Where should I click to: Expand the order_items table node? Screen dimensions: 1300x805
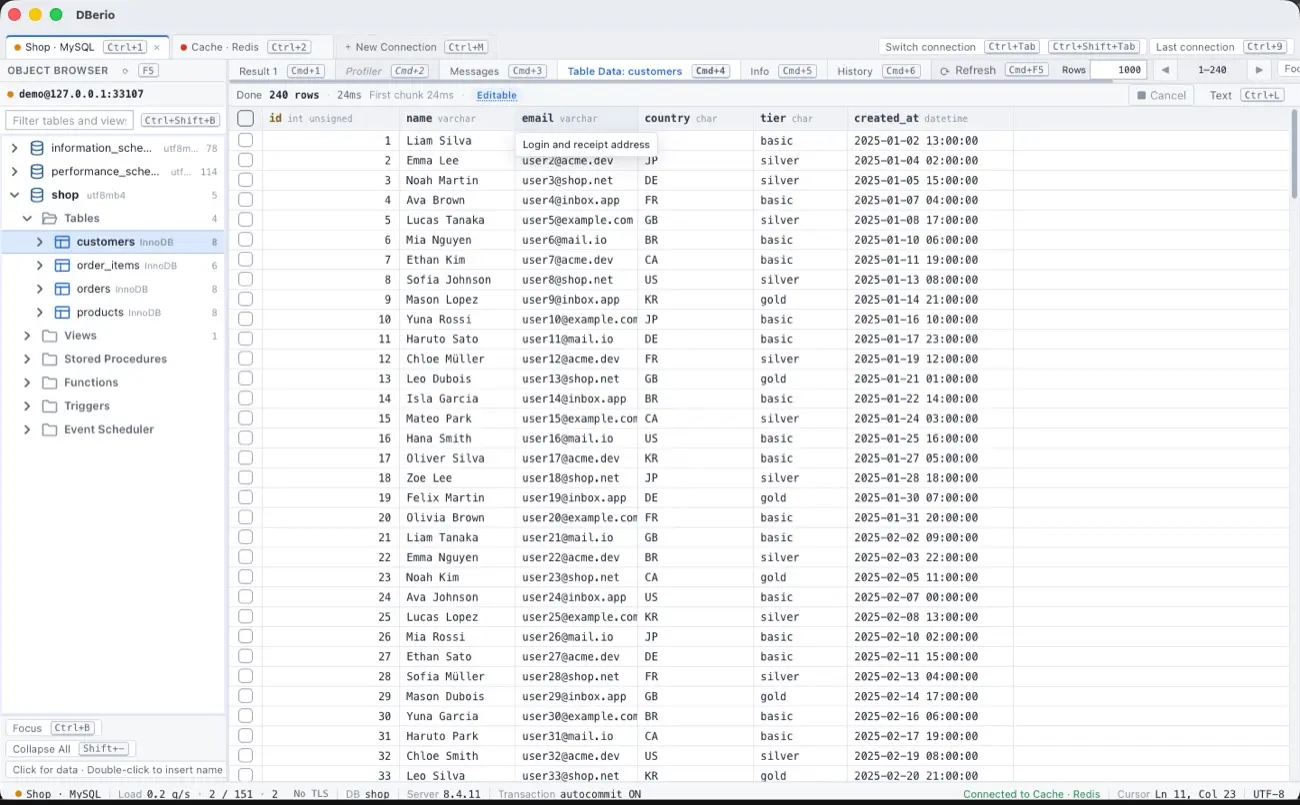click(40, 265)
